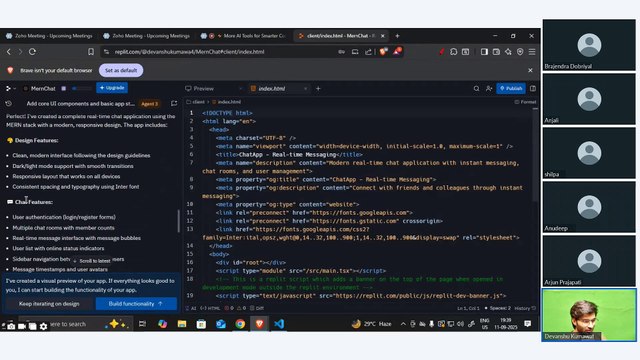Viewport: 640px width, 360px height.
Task: Open the notifications center icon
Action: 527,324
